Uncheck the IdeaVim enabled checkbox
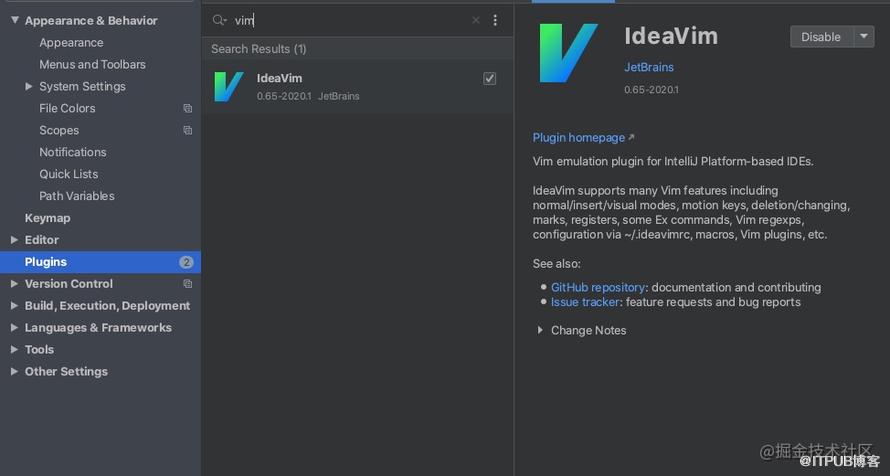The width and height of the screenshot is (890, 476). [x=489, y=78]
